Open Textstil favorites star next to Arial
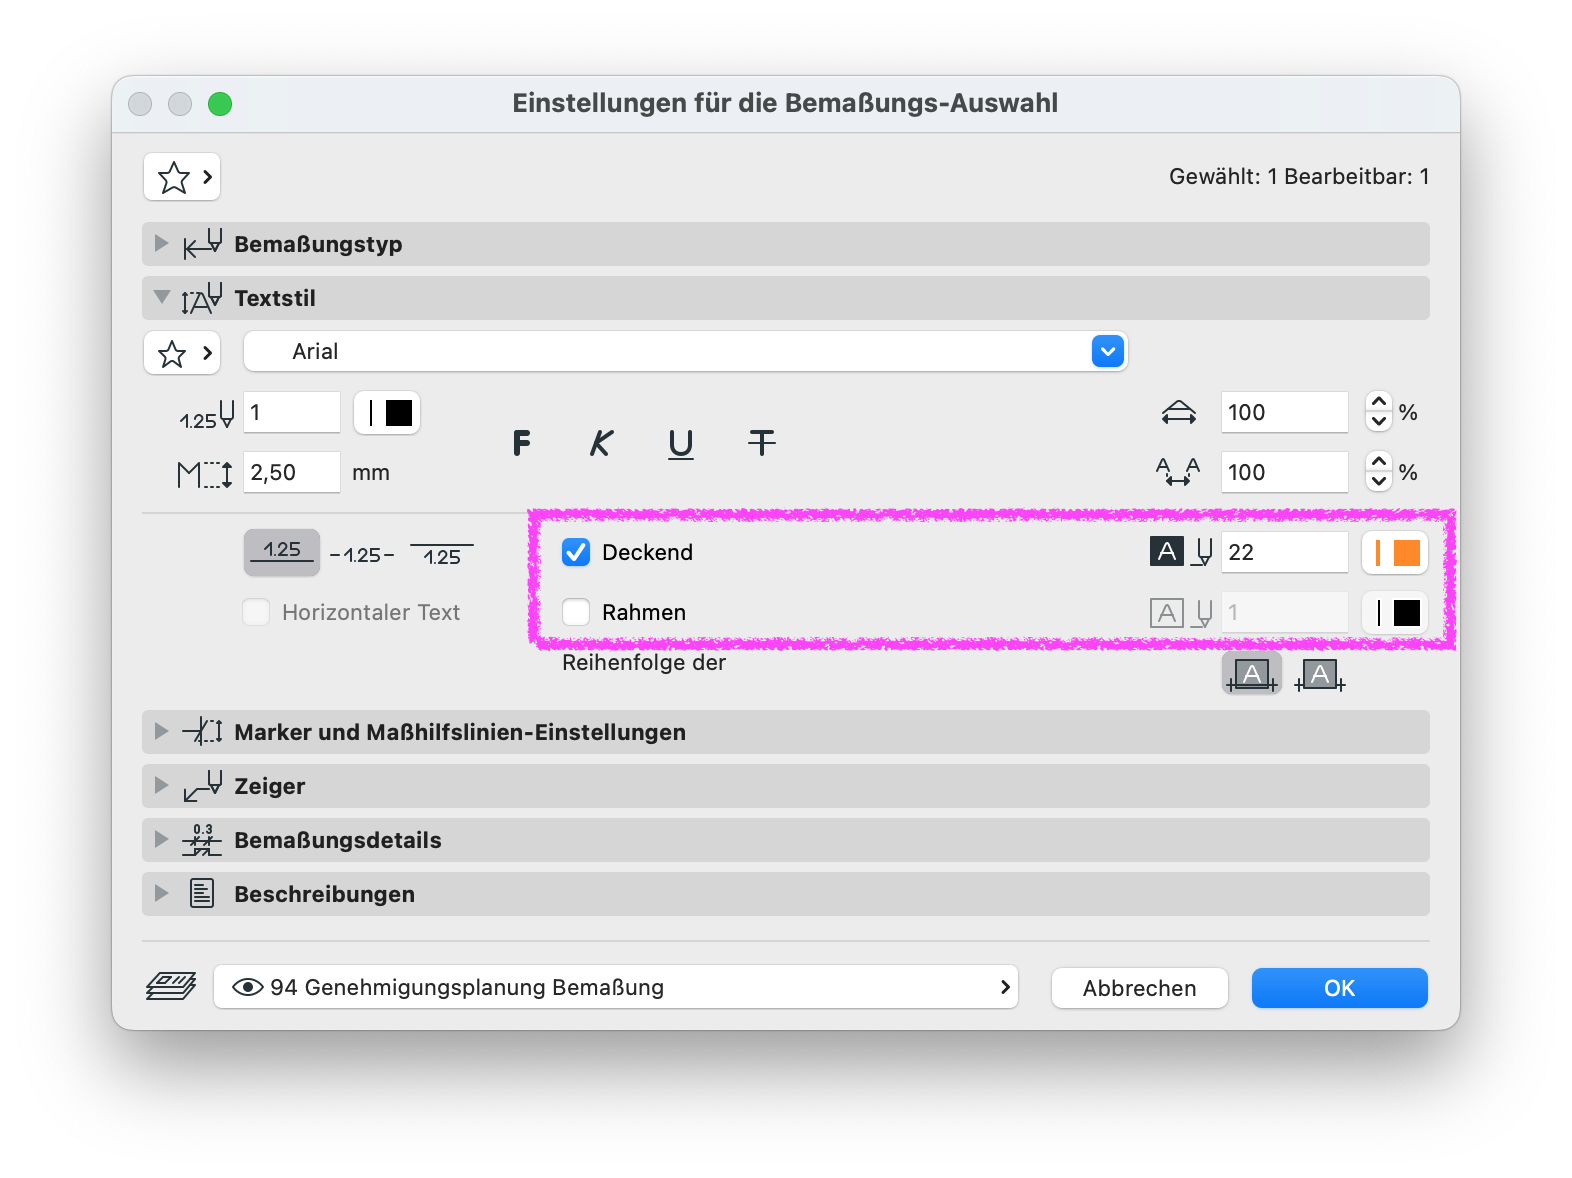The height and width of the screenshot is (1178, 1572). coord(182,353)
